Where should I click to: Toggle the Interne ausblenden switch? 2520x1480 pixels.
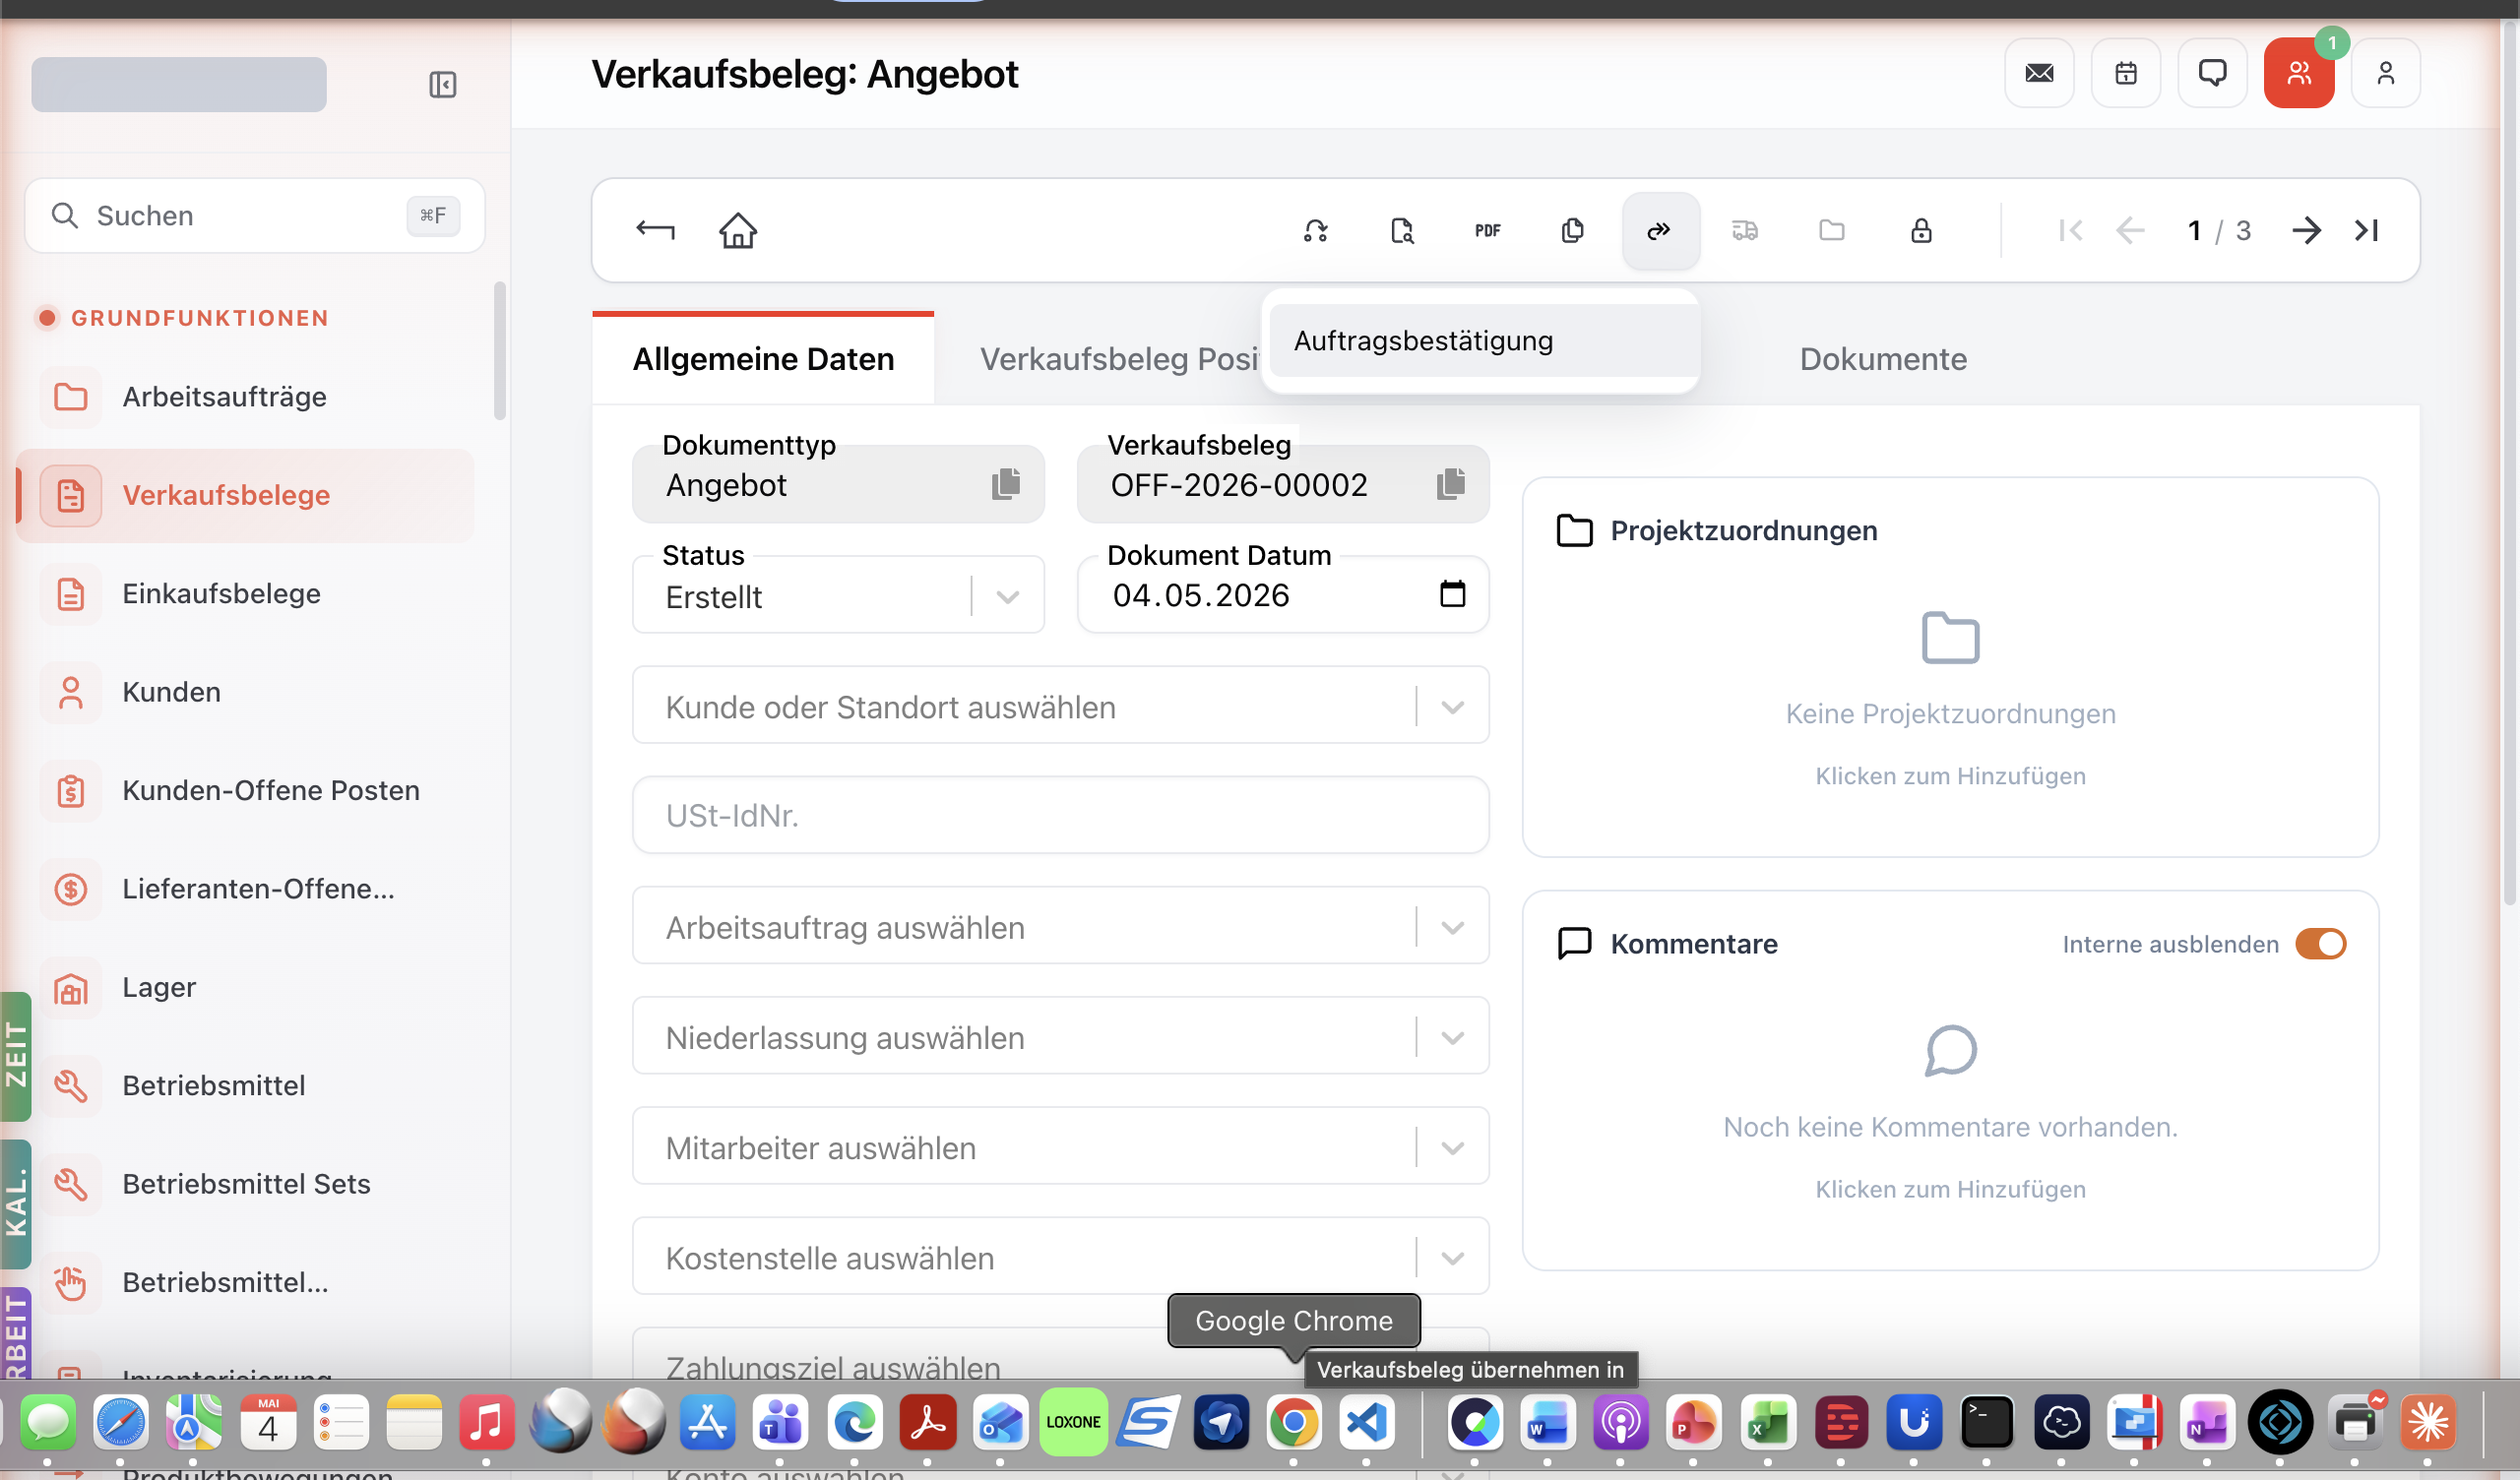click(2320, 944)
